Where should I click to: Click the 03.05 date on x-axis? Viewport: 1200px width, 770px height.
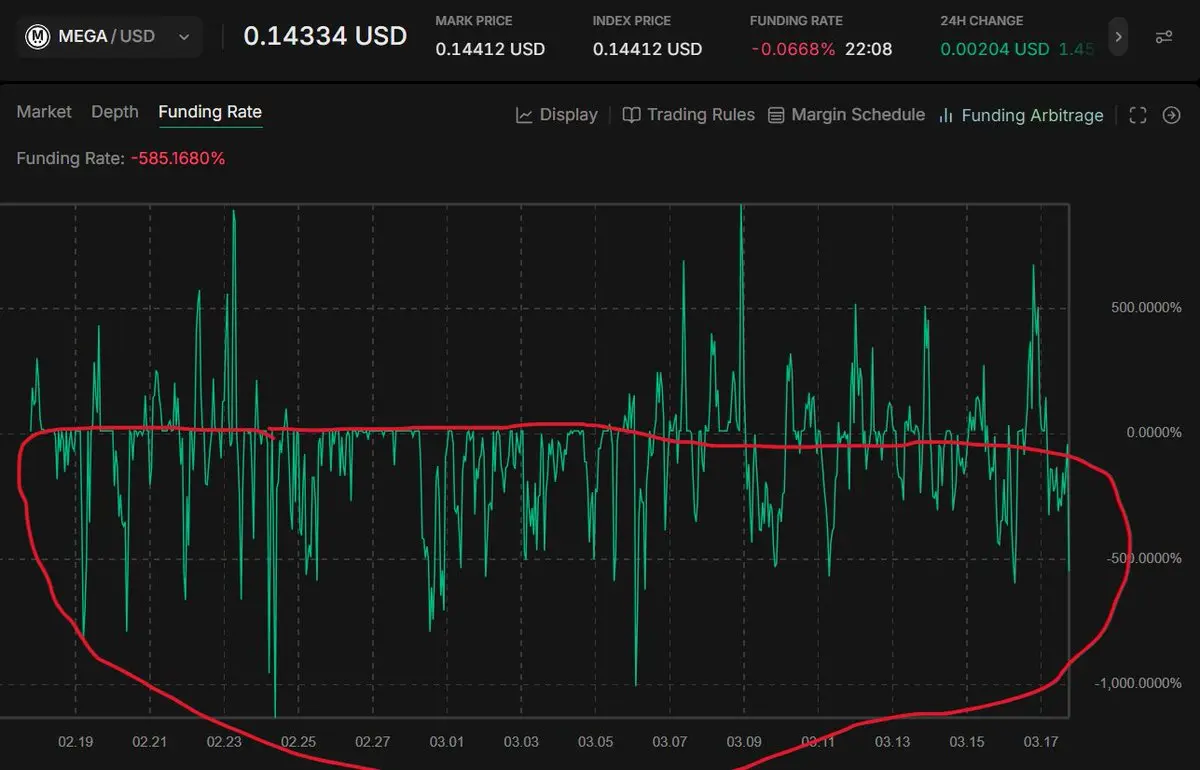(595, 742)
